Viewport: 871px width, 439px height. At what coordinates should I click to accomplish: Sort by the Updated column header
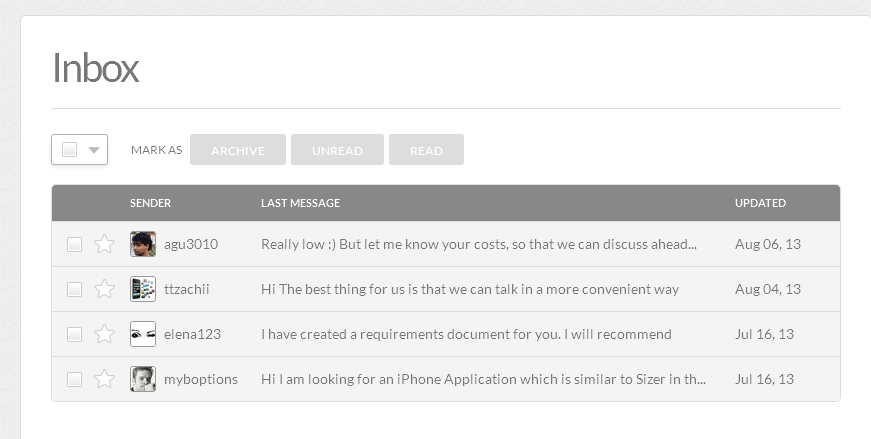(x=760, y=203)
